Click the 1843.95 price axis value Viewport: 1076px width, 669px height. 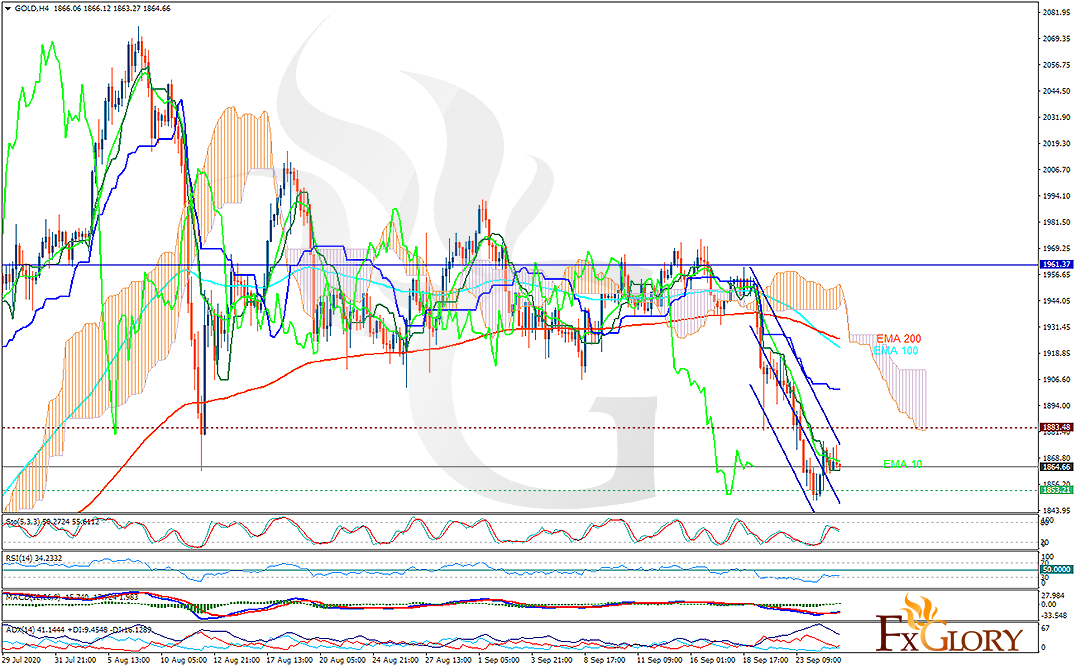(1056, 510)
